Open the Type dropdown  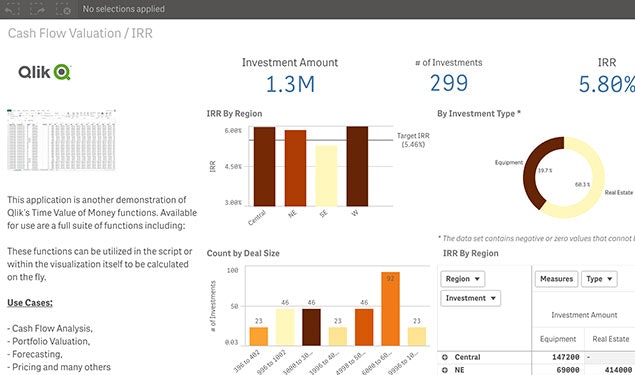point(599,279)
